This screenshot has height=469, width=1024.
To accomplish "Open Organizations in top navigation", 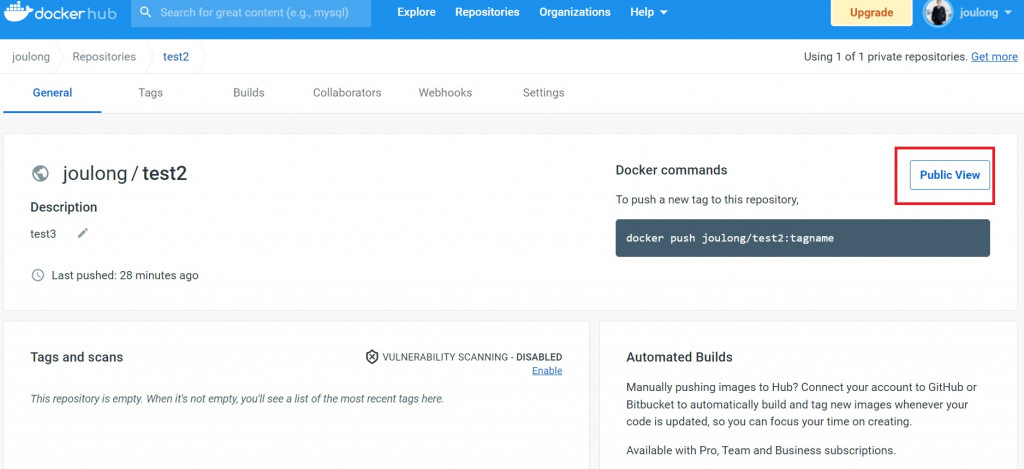I will coord(575,12).
